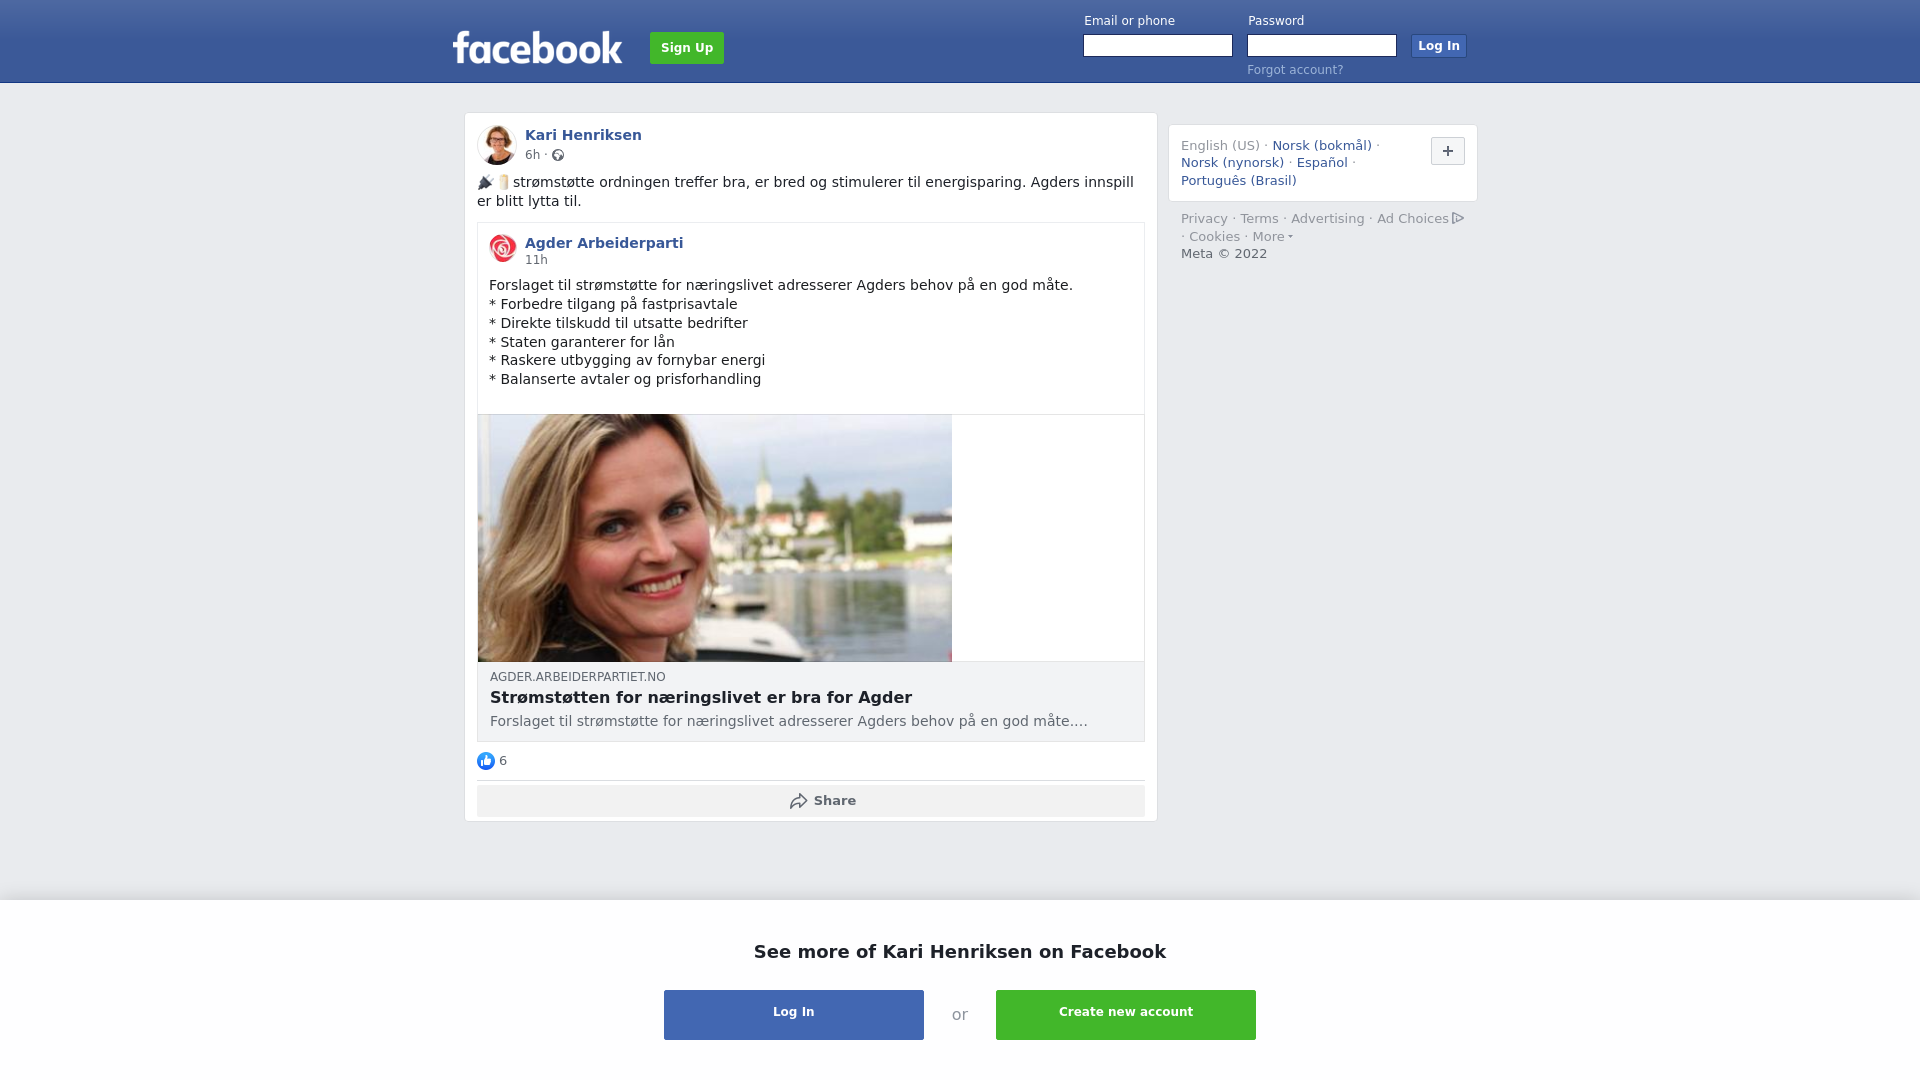
Task: Click the Facebook logo in header
Action: [x=537, y=47]
